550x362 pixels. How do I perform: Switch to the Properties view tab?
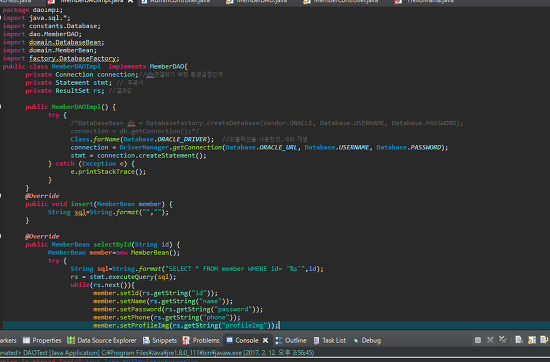tap(42, 340)
